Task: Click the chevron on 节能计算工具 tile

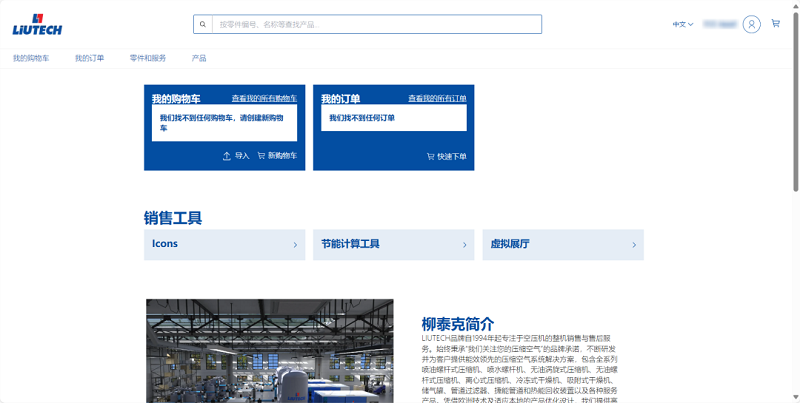Action: click(465, 245)
